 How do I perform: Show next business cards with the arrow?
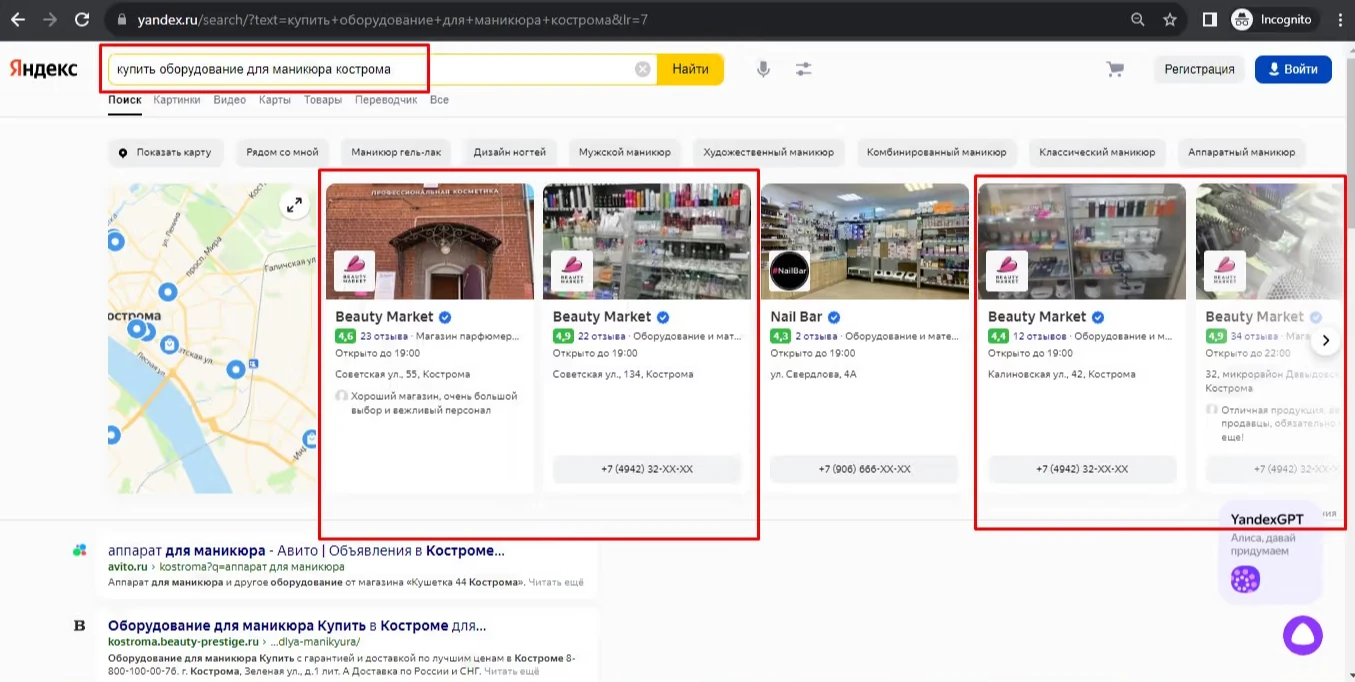pos(1326,341)
